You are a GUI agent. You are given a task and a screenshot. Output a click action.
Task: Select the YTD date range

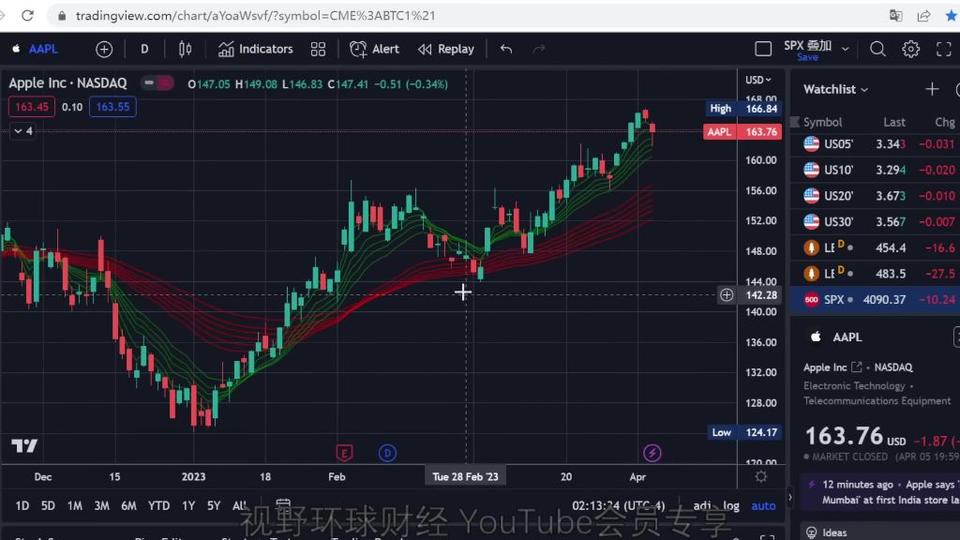(x=159, y=506)
